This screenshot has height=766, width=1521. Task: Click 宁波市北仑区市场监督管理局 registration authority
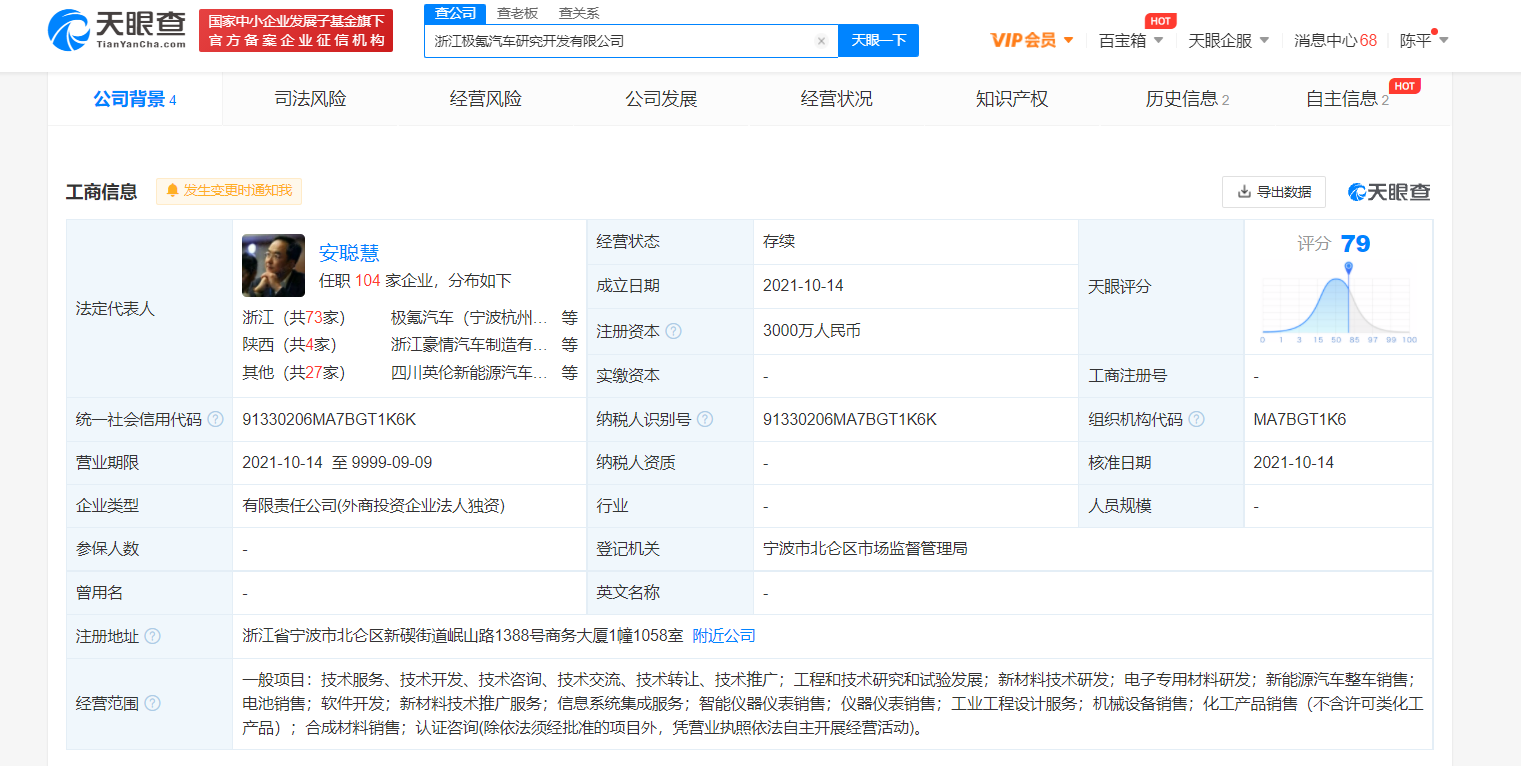coord(865,549)
